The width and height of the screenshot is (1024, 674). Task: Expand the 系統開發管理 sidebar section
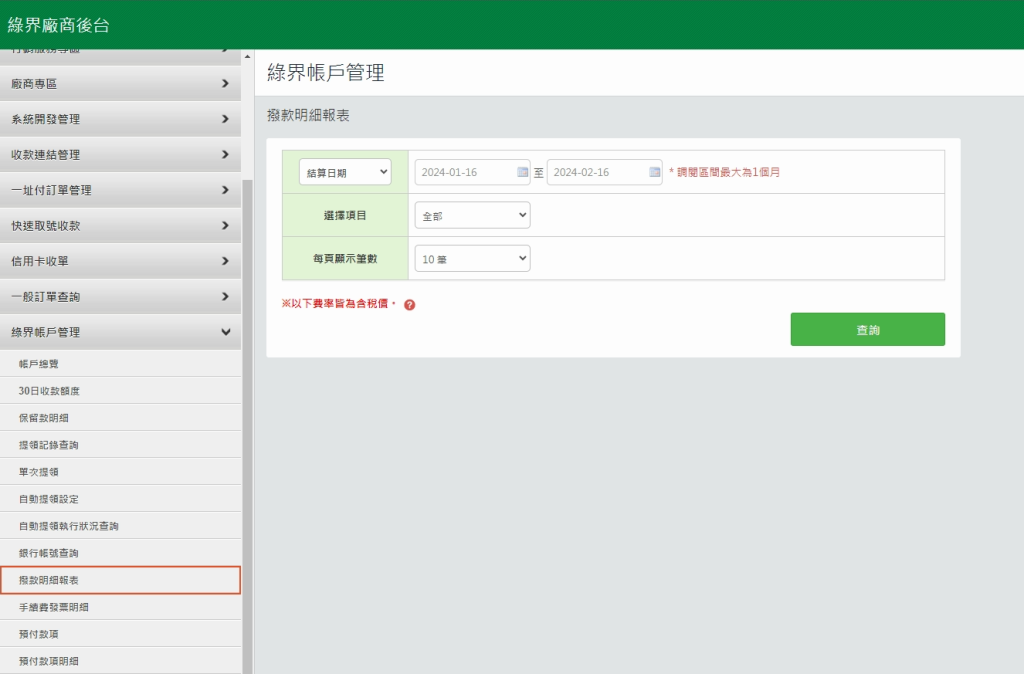(120, 119)
